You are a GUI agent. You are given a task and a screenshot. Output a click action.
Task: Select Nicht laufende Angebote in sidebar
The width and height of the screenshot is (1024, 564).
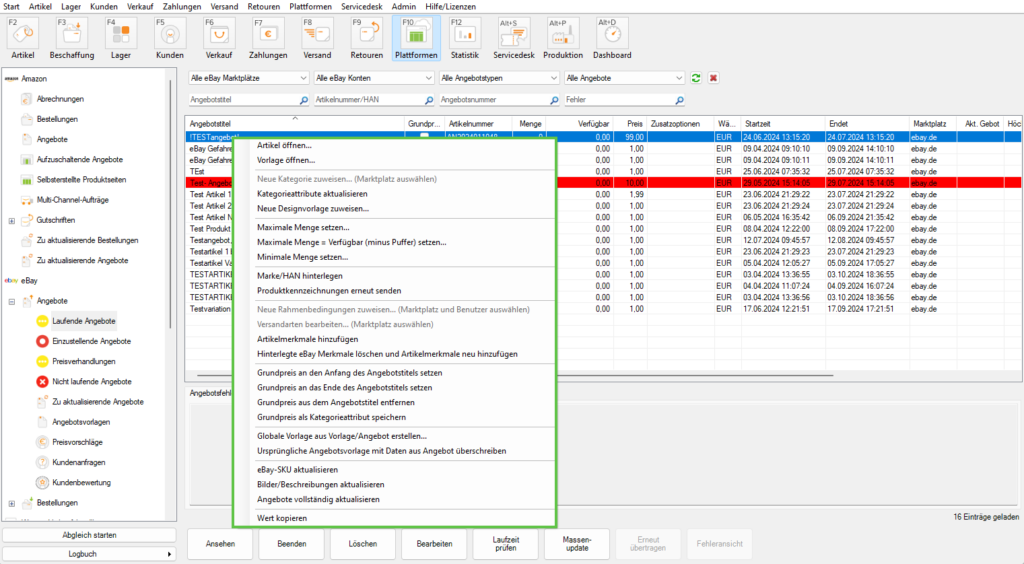point(91,381)
